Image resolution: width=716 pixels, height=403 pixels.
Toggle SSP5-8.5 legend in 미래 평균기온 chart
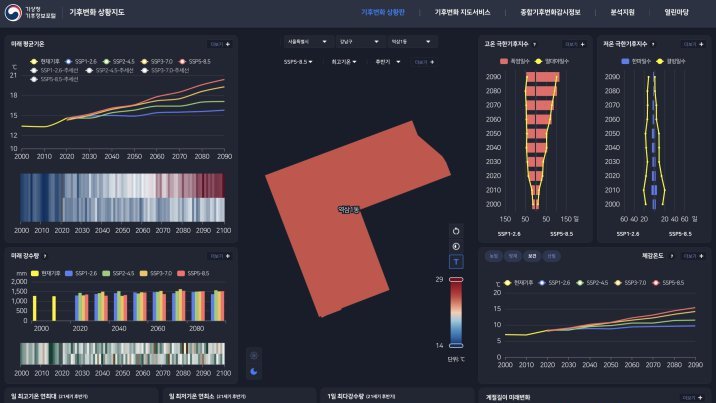[188, 61]
